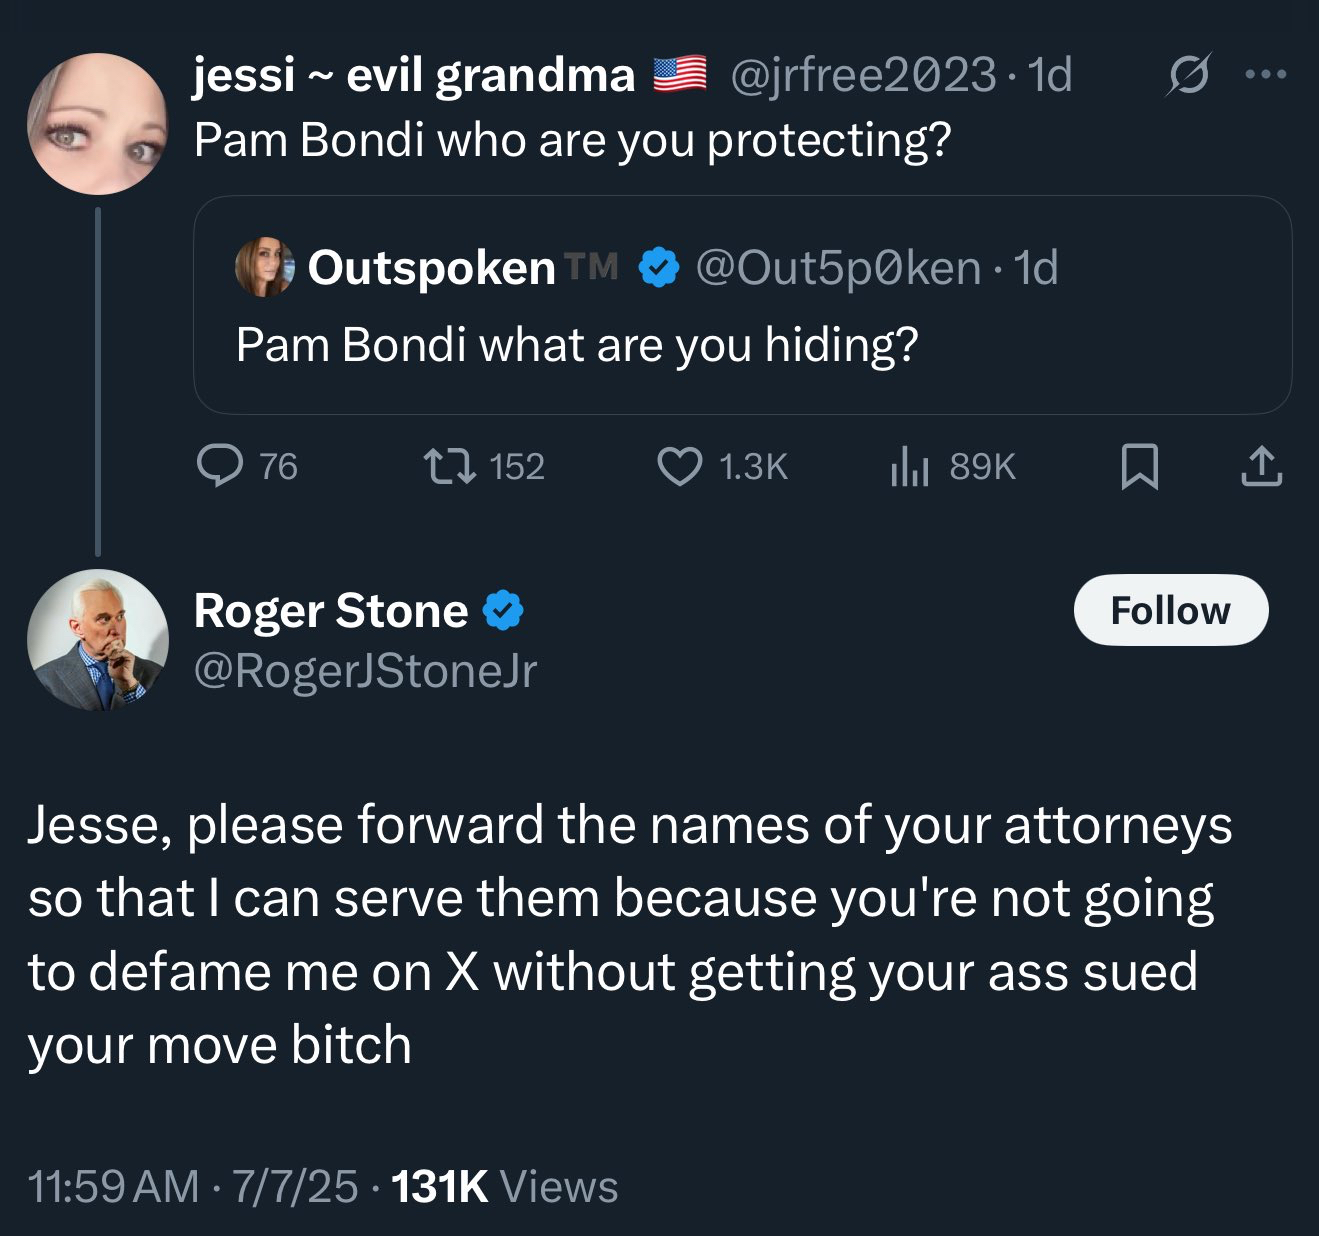Click the 11:59 AM 7/7/25 timestamp
1319x1236 pixels.
coord(192,1187)
